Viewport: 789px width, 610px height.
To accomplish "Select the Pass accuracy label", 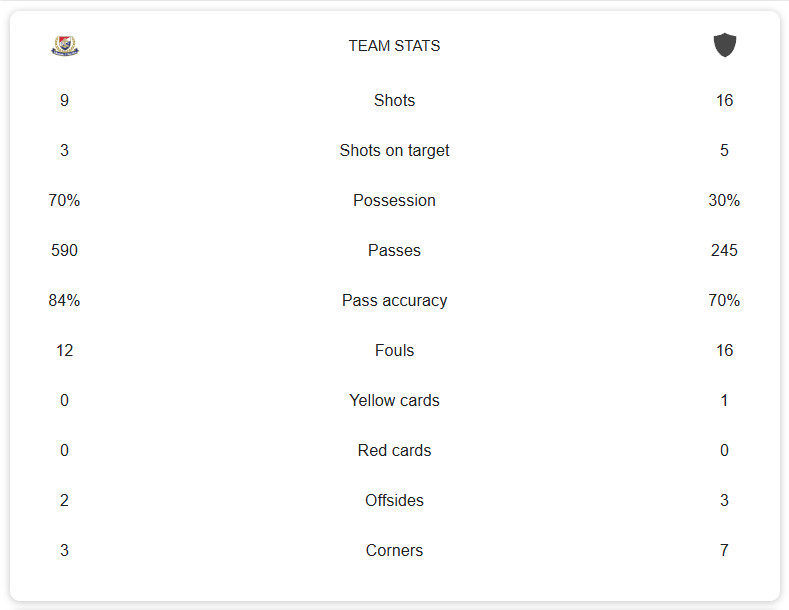I will pyautogui.click(x=394, y=300).
